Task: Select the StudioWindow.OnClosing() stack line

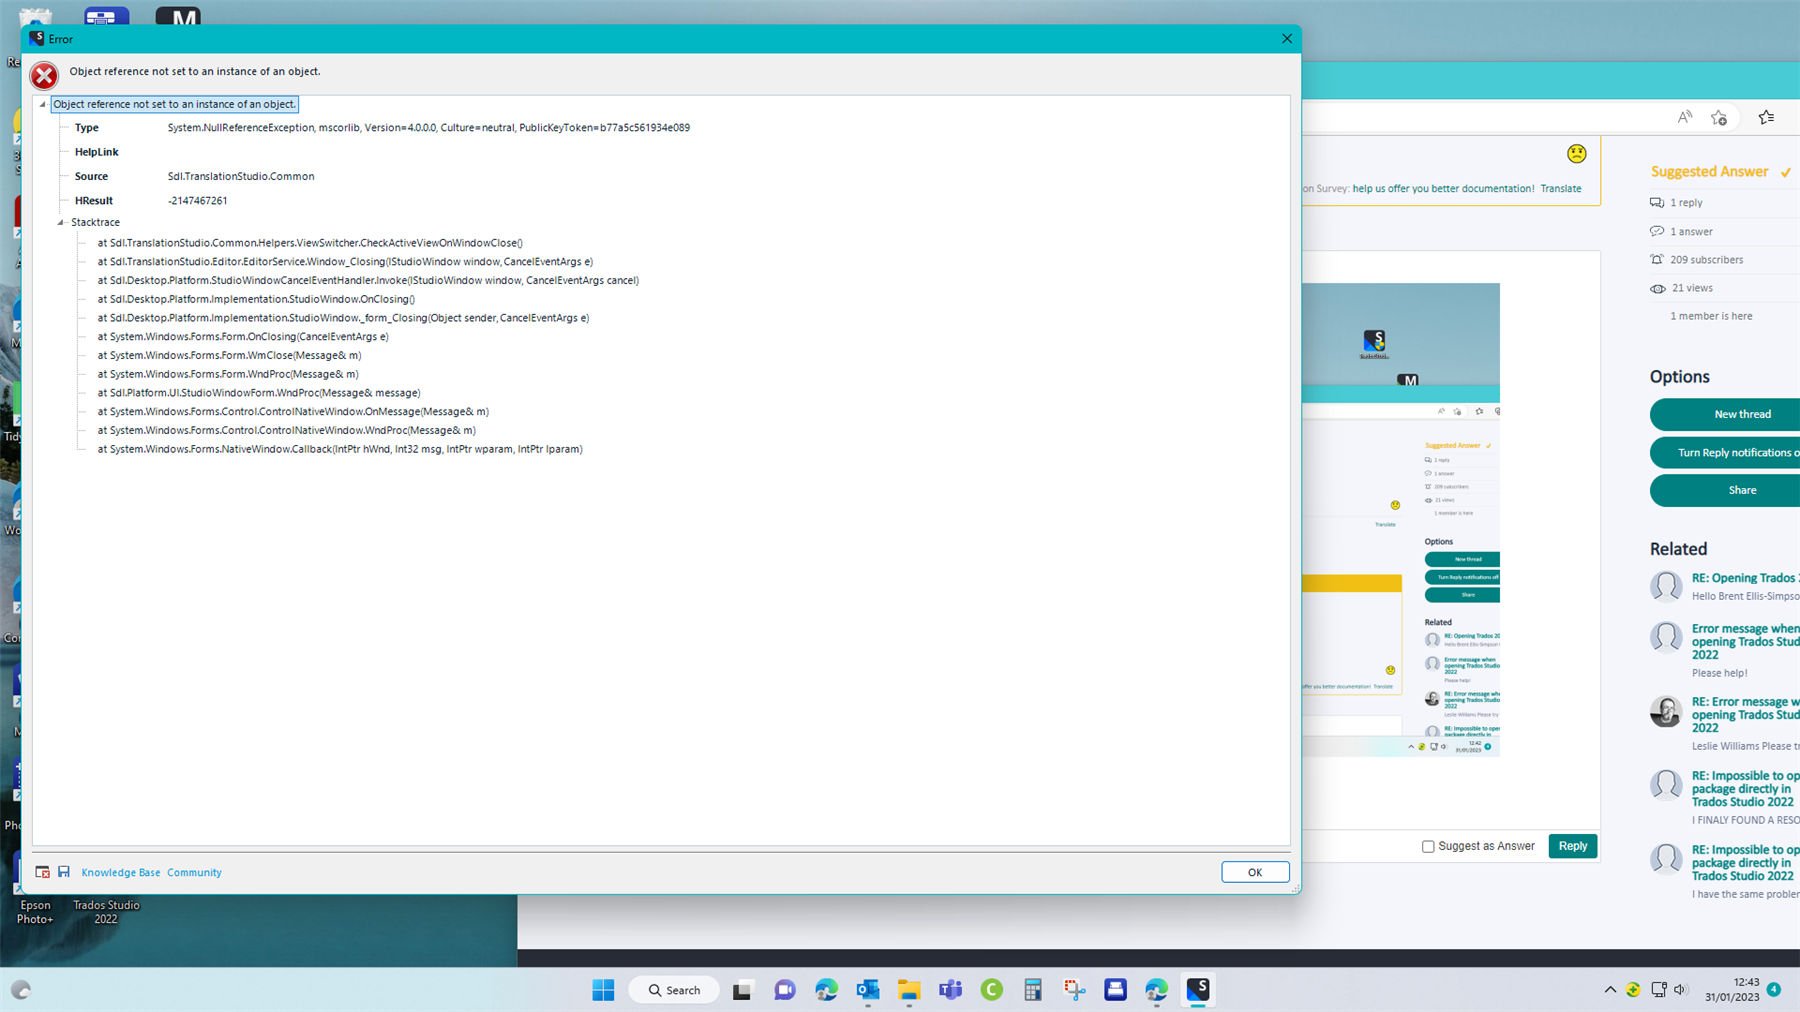Action: tap(256, 299)
